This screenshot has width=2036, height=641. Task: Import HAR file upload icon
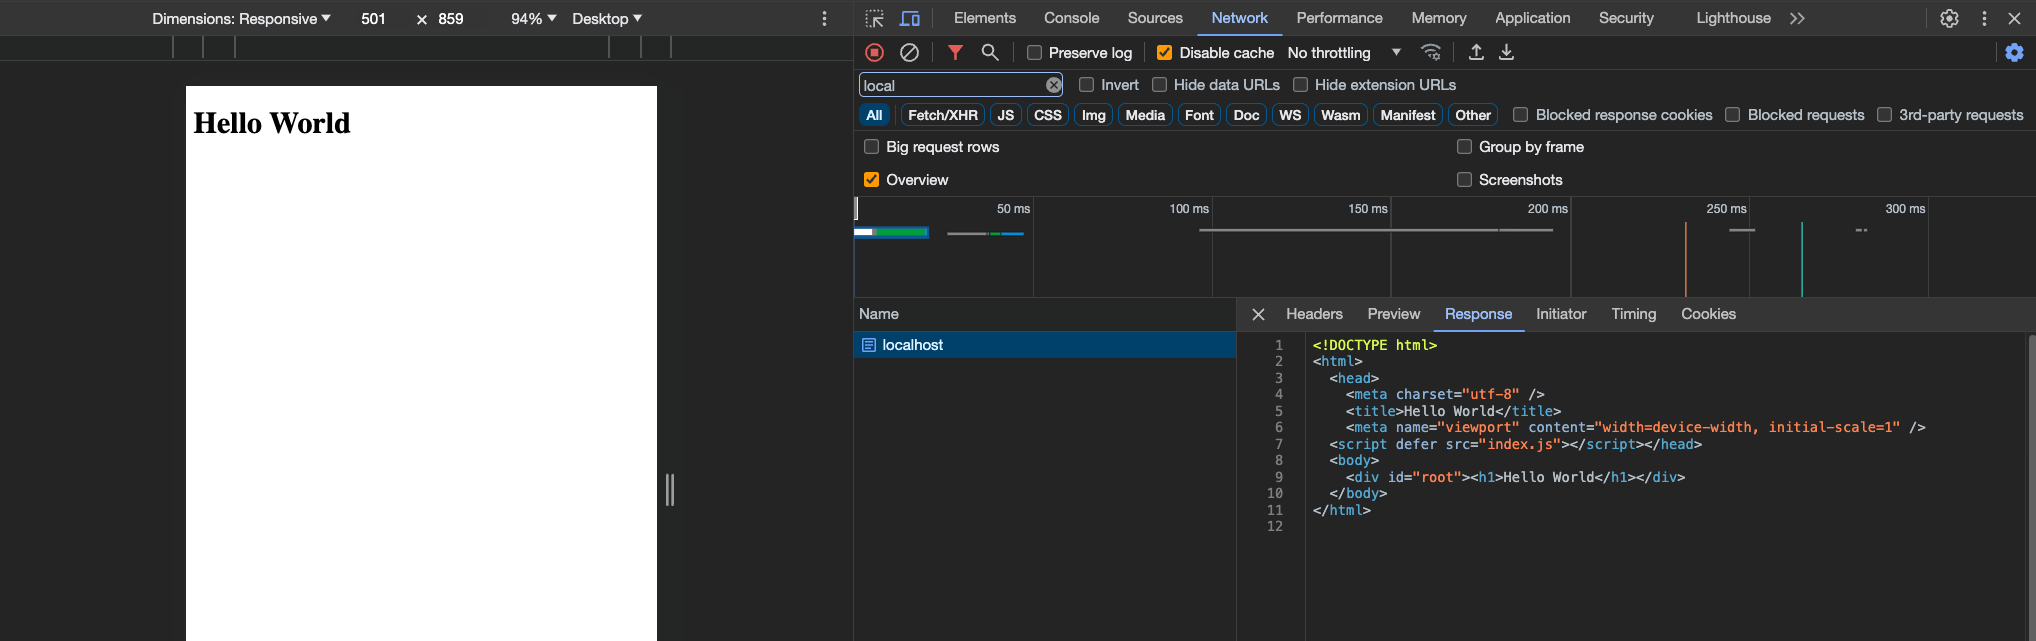(1476, 52)
